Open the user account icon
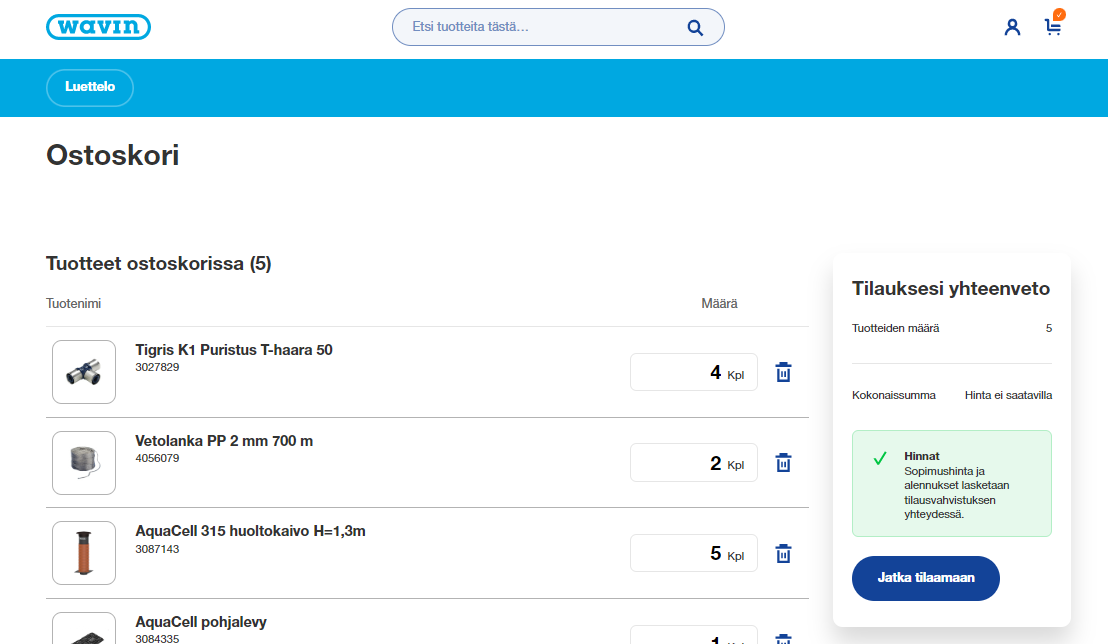The image size is (1108, 644). click(1012, 28)
